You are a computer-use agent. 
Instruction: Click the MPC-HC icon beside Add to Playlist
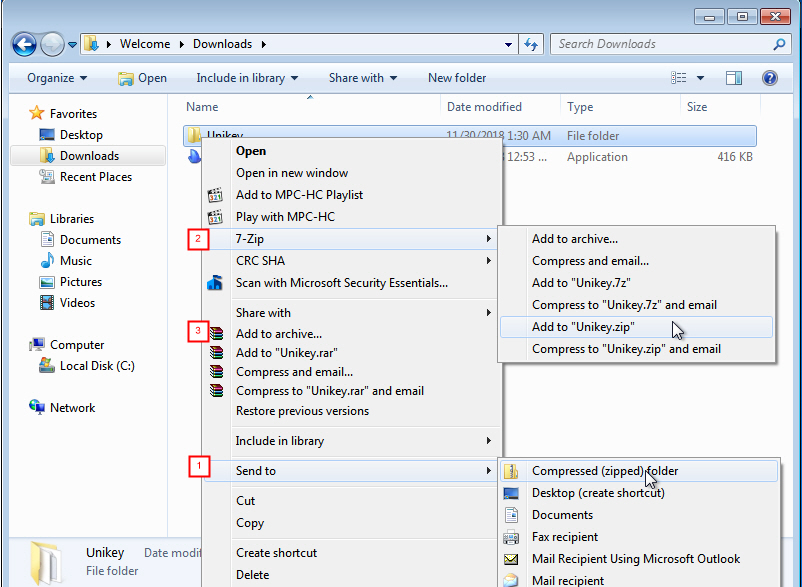pos(215,195)
